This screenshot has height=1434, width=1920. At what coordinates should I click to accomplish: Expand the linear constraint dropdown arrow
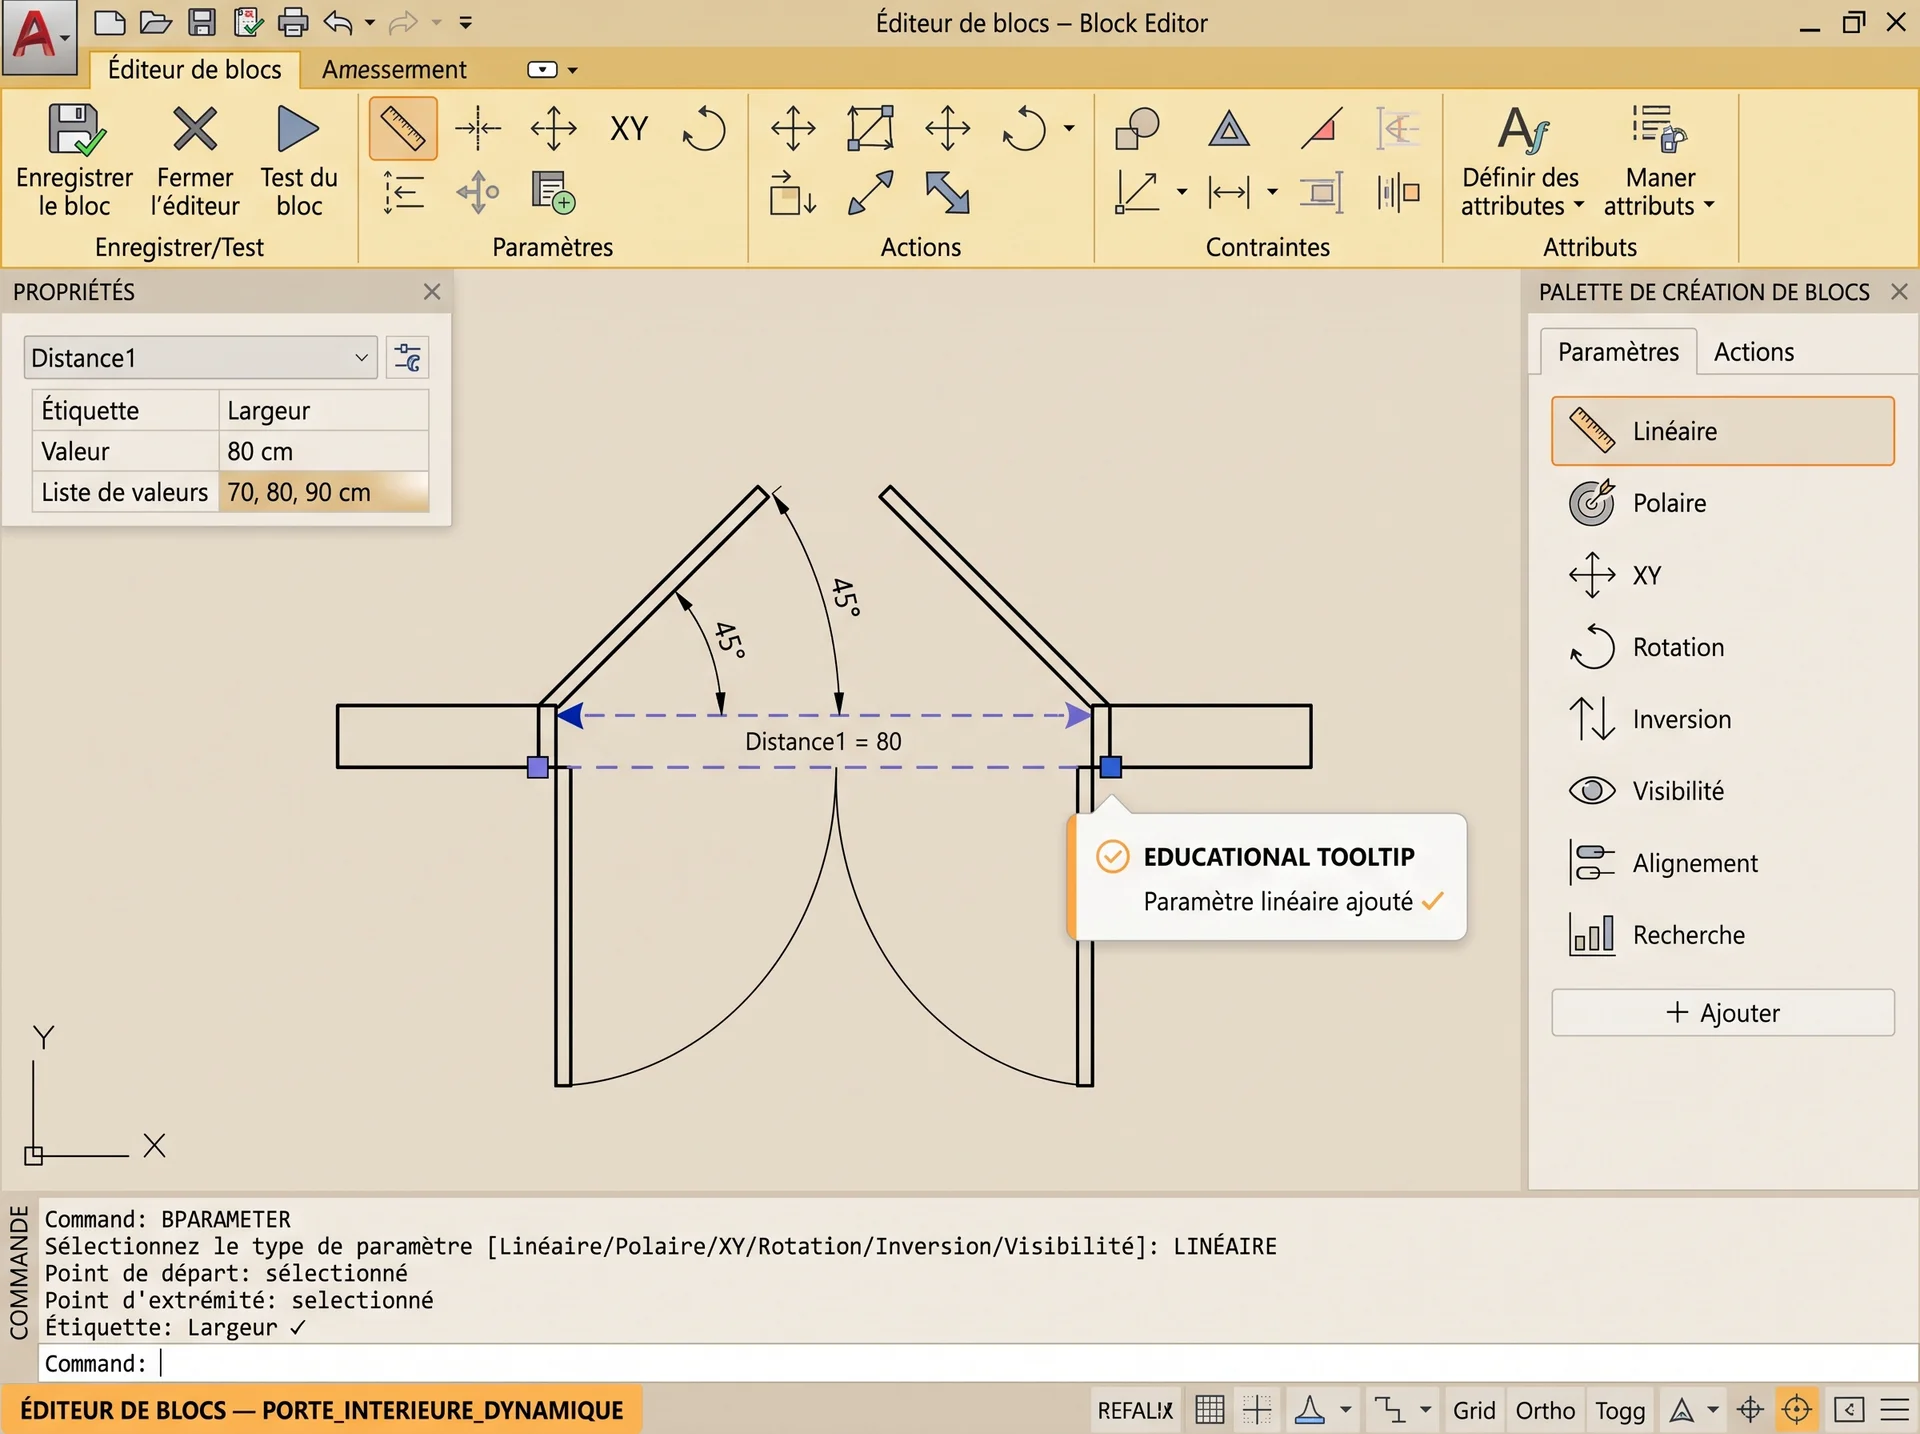[1272, 192]
